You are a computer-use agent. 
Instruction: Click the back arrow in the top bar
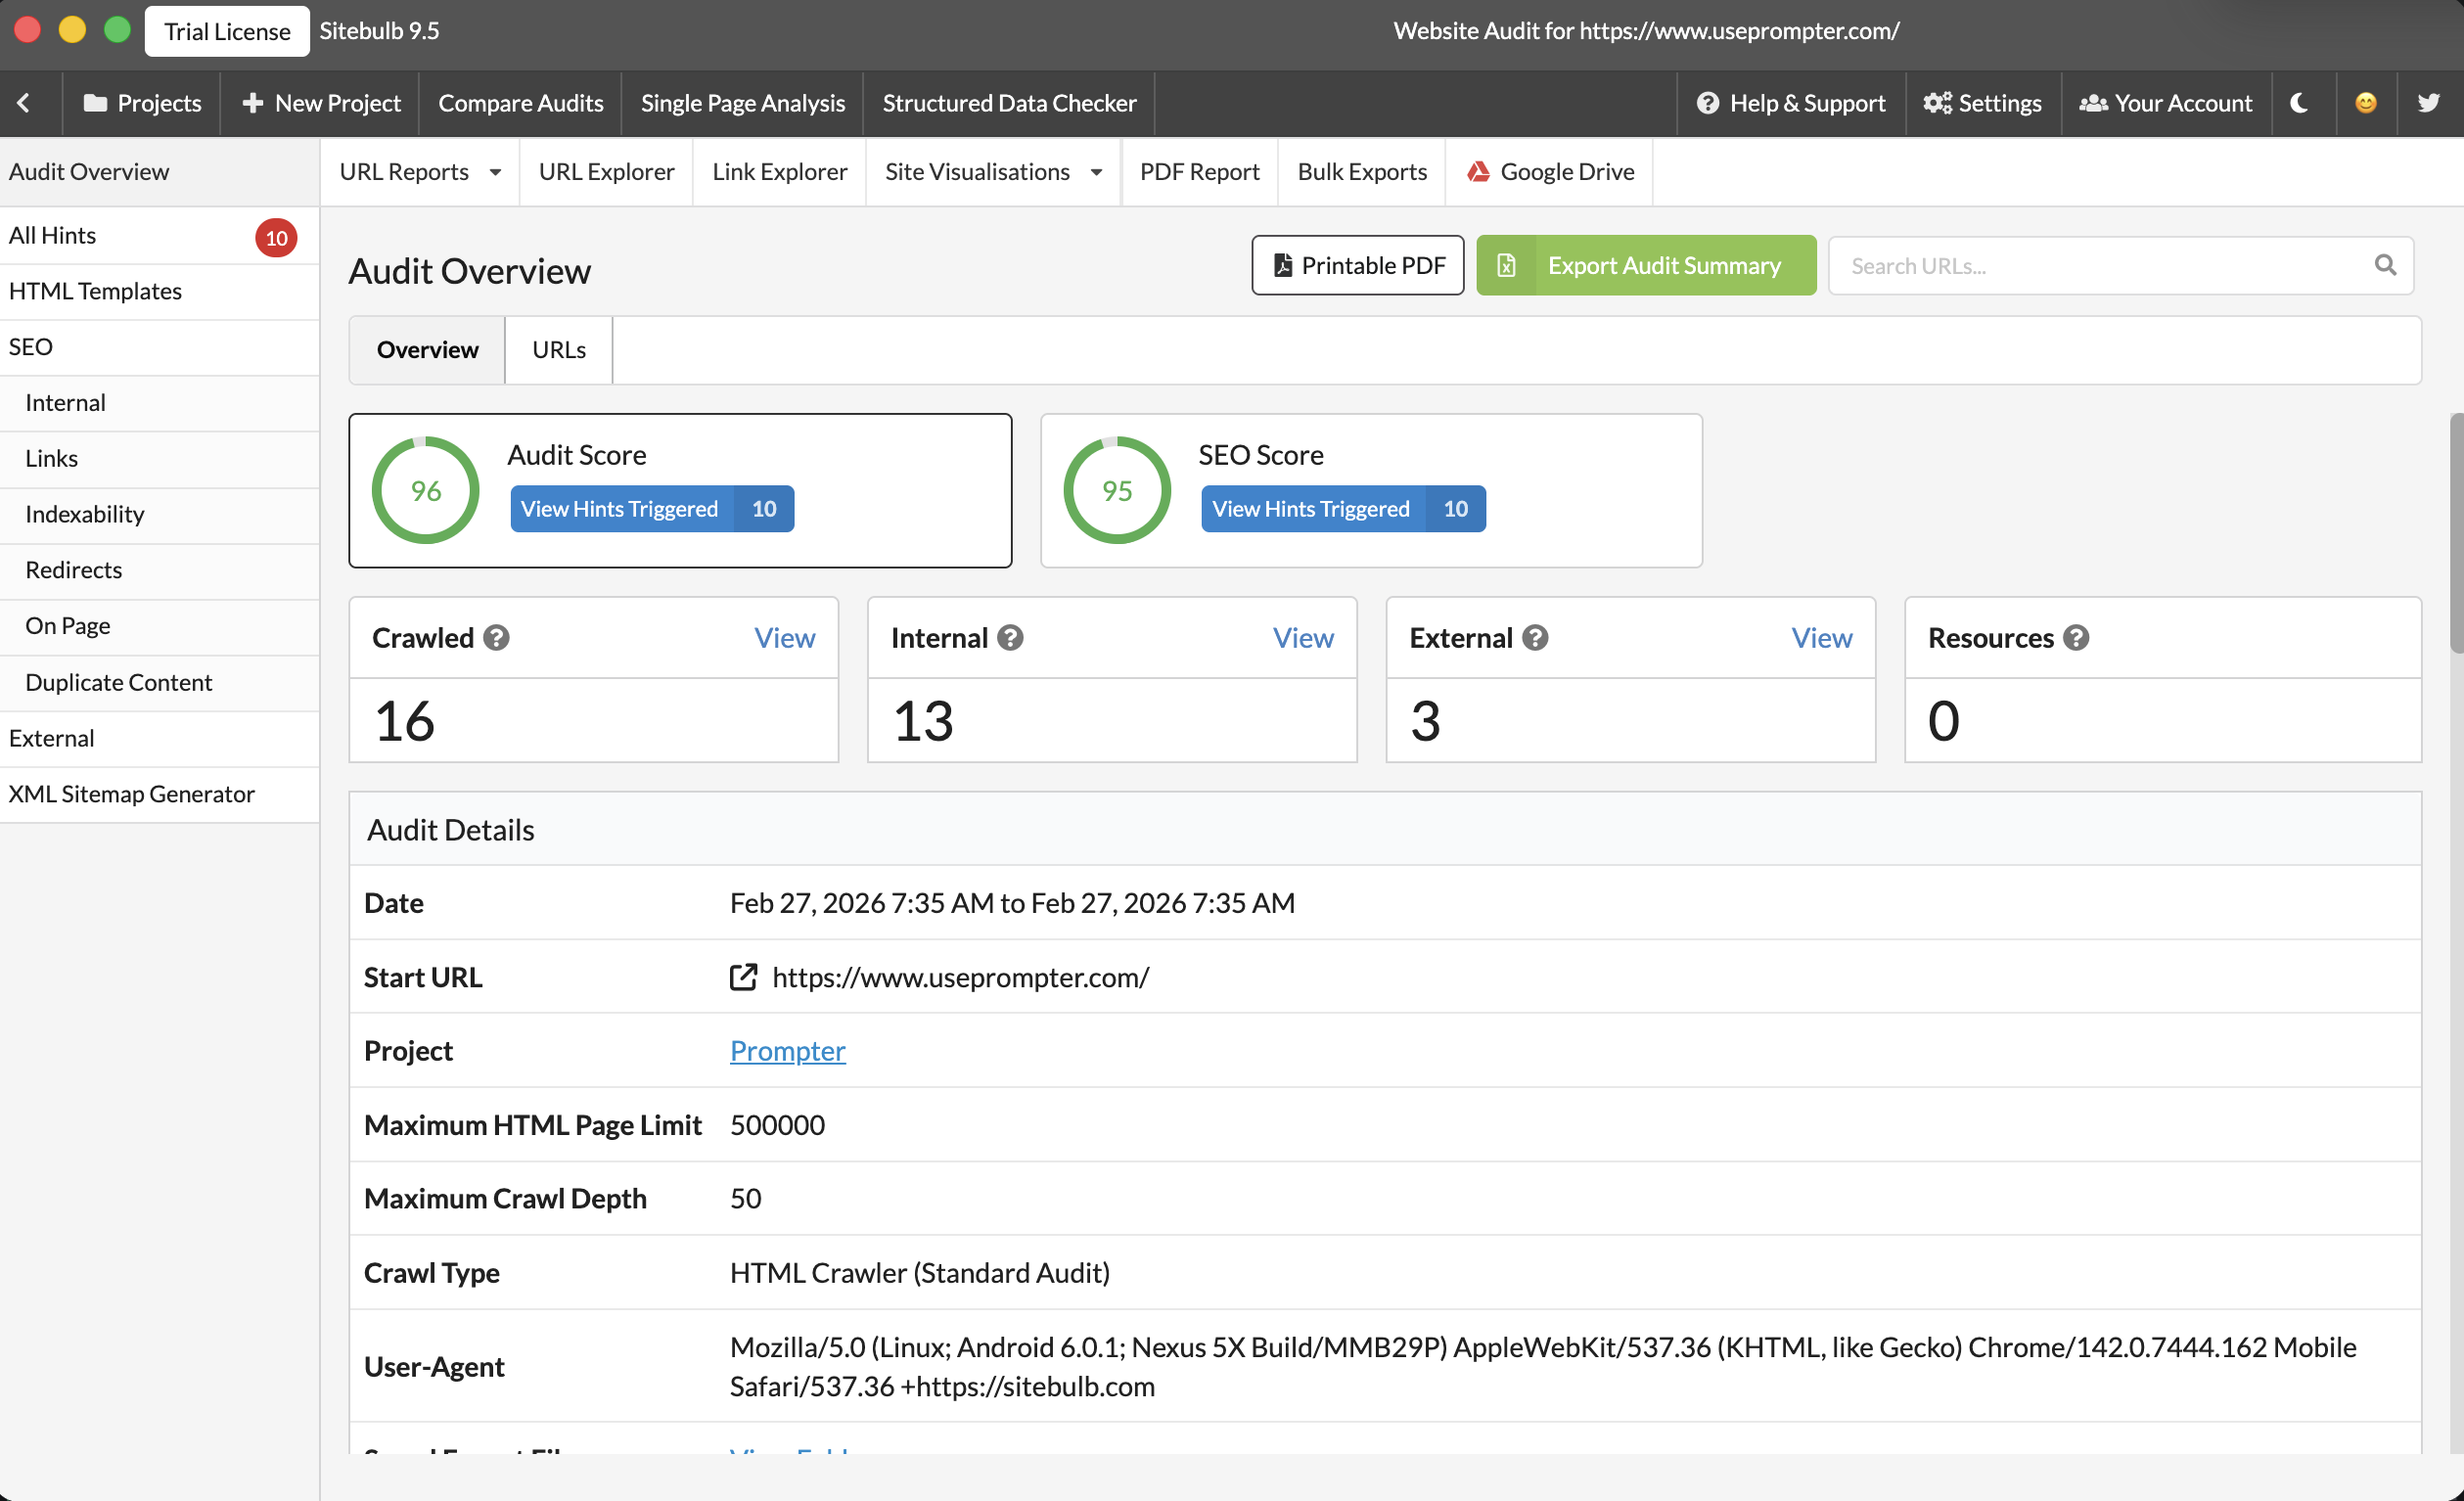point(24,103)
